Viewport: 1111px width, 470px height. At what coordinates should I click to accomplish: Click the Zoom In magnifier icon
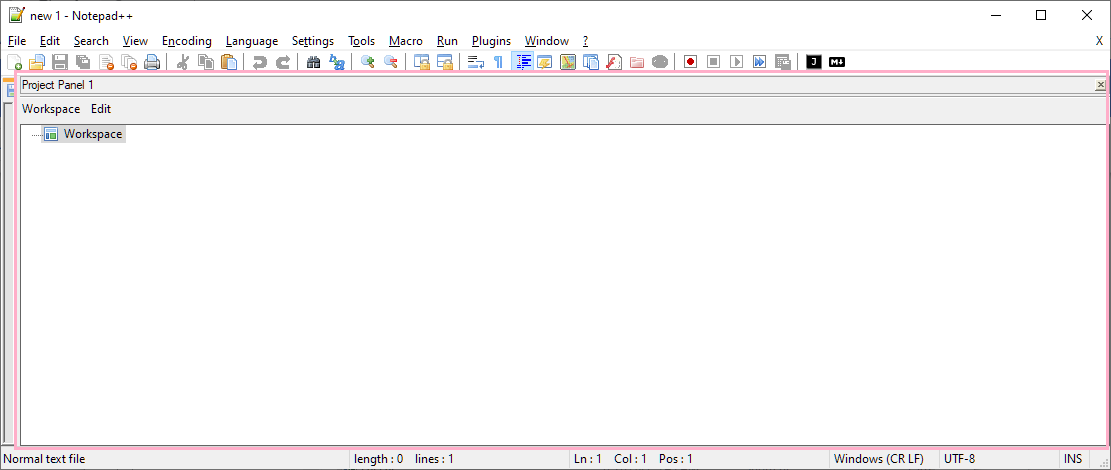click(368, 62)
